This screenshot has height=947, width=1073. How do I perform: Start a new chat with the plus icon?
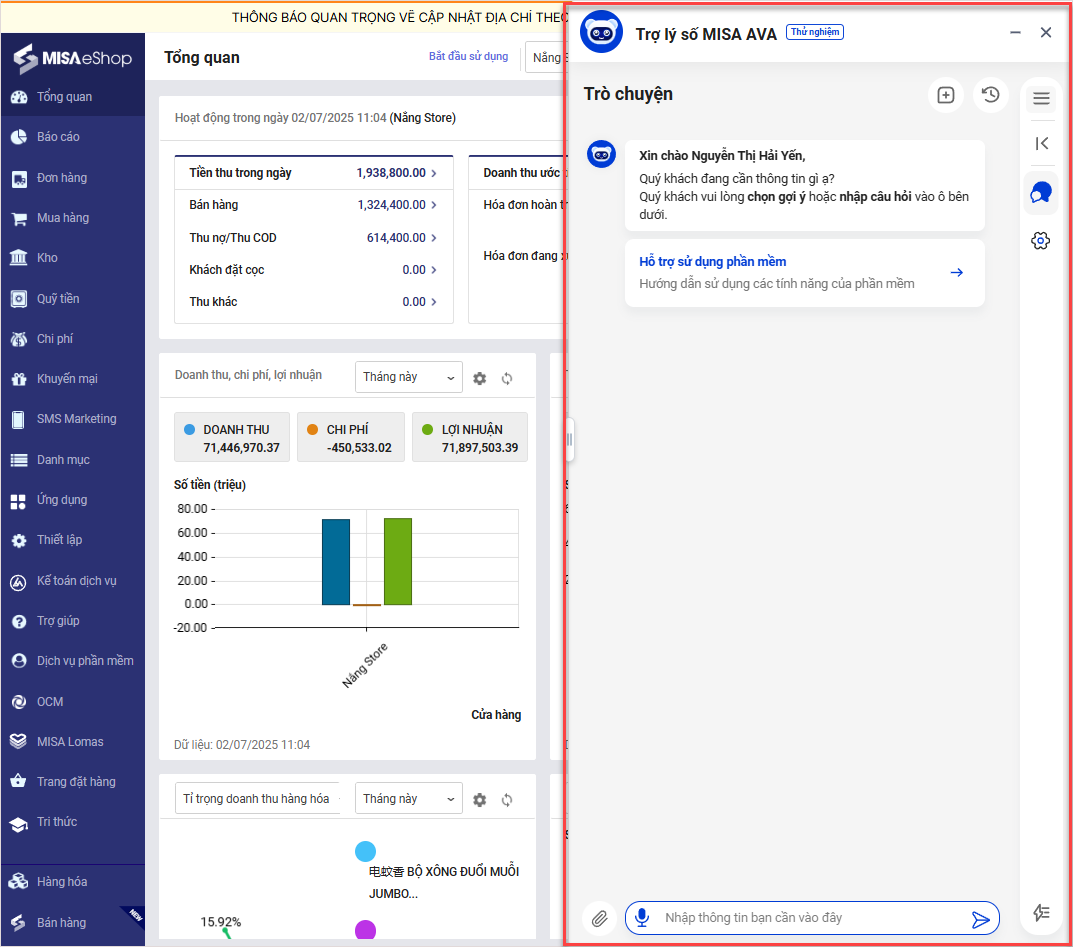945,95
